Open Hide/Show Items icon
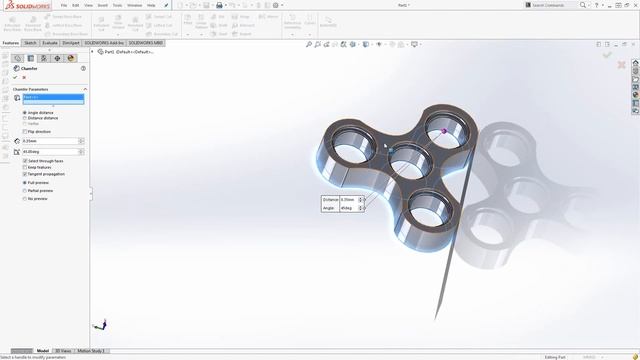This screenshot has width=640, height=360. 379,44
